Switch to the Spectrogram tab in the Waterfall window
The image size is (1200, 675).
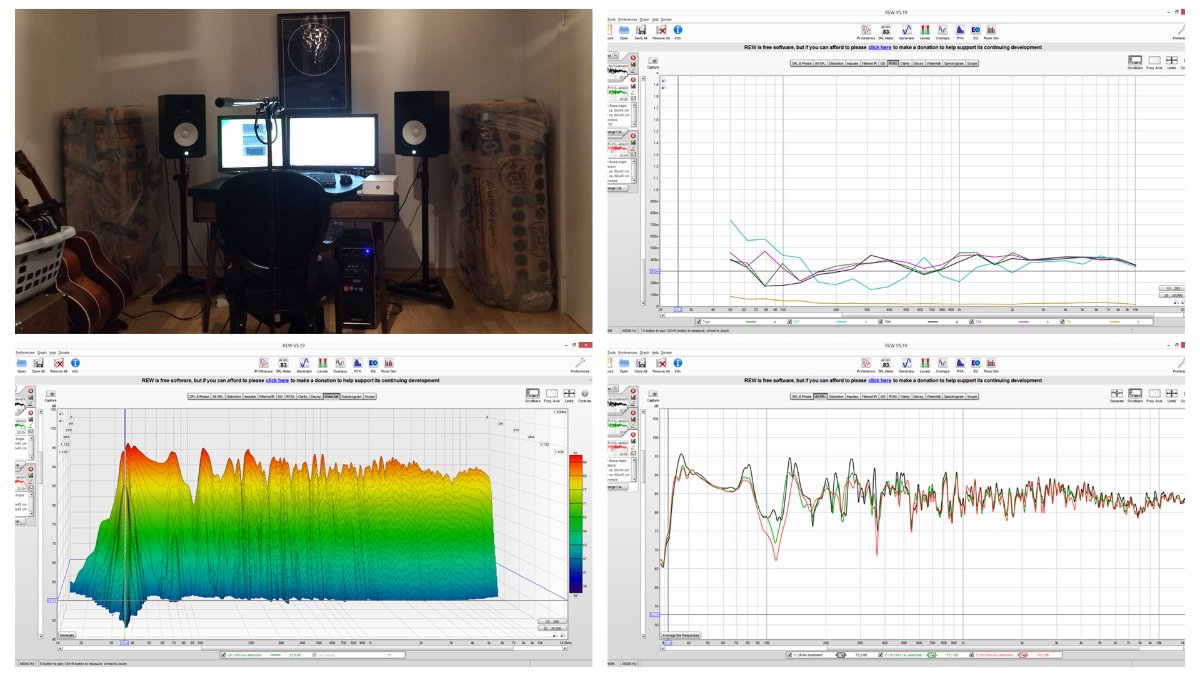tap(351, 397)
